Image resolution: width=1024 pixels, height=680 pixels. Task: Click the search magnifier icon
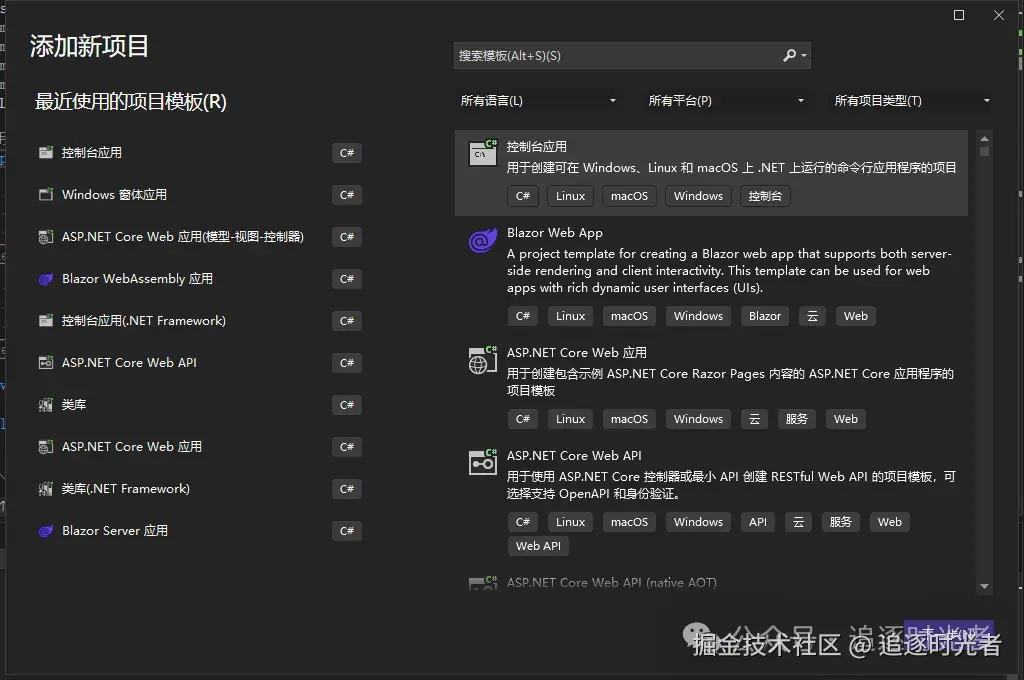point(790,56)
